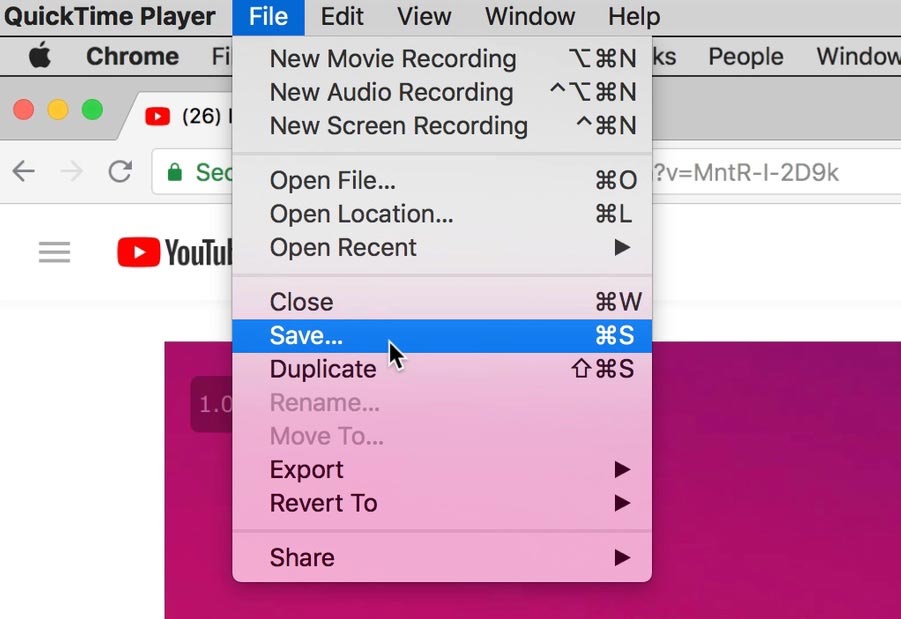Select Open Location… menu item

coord(442,214)
